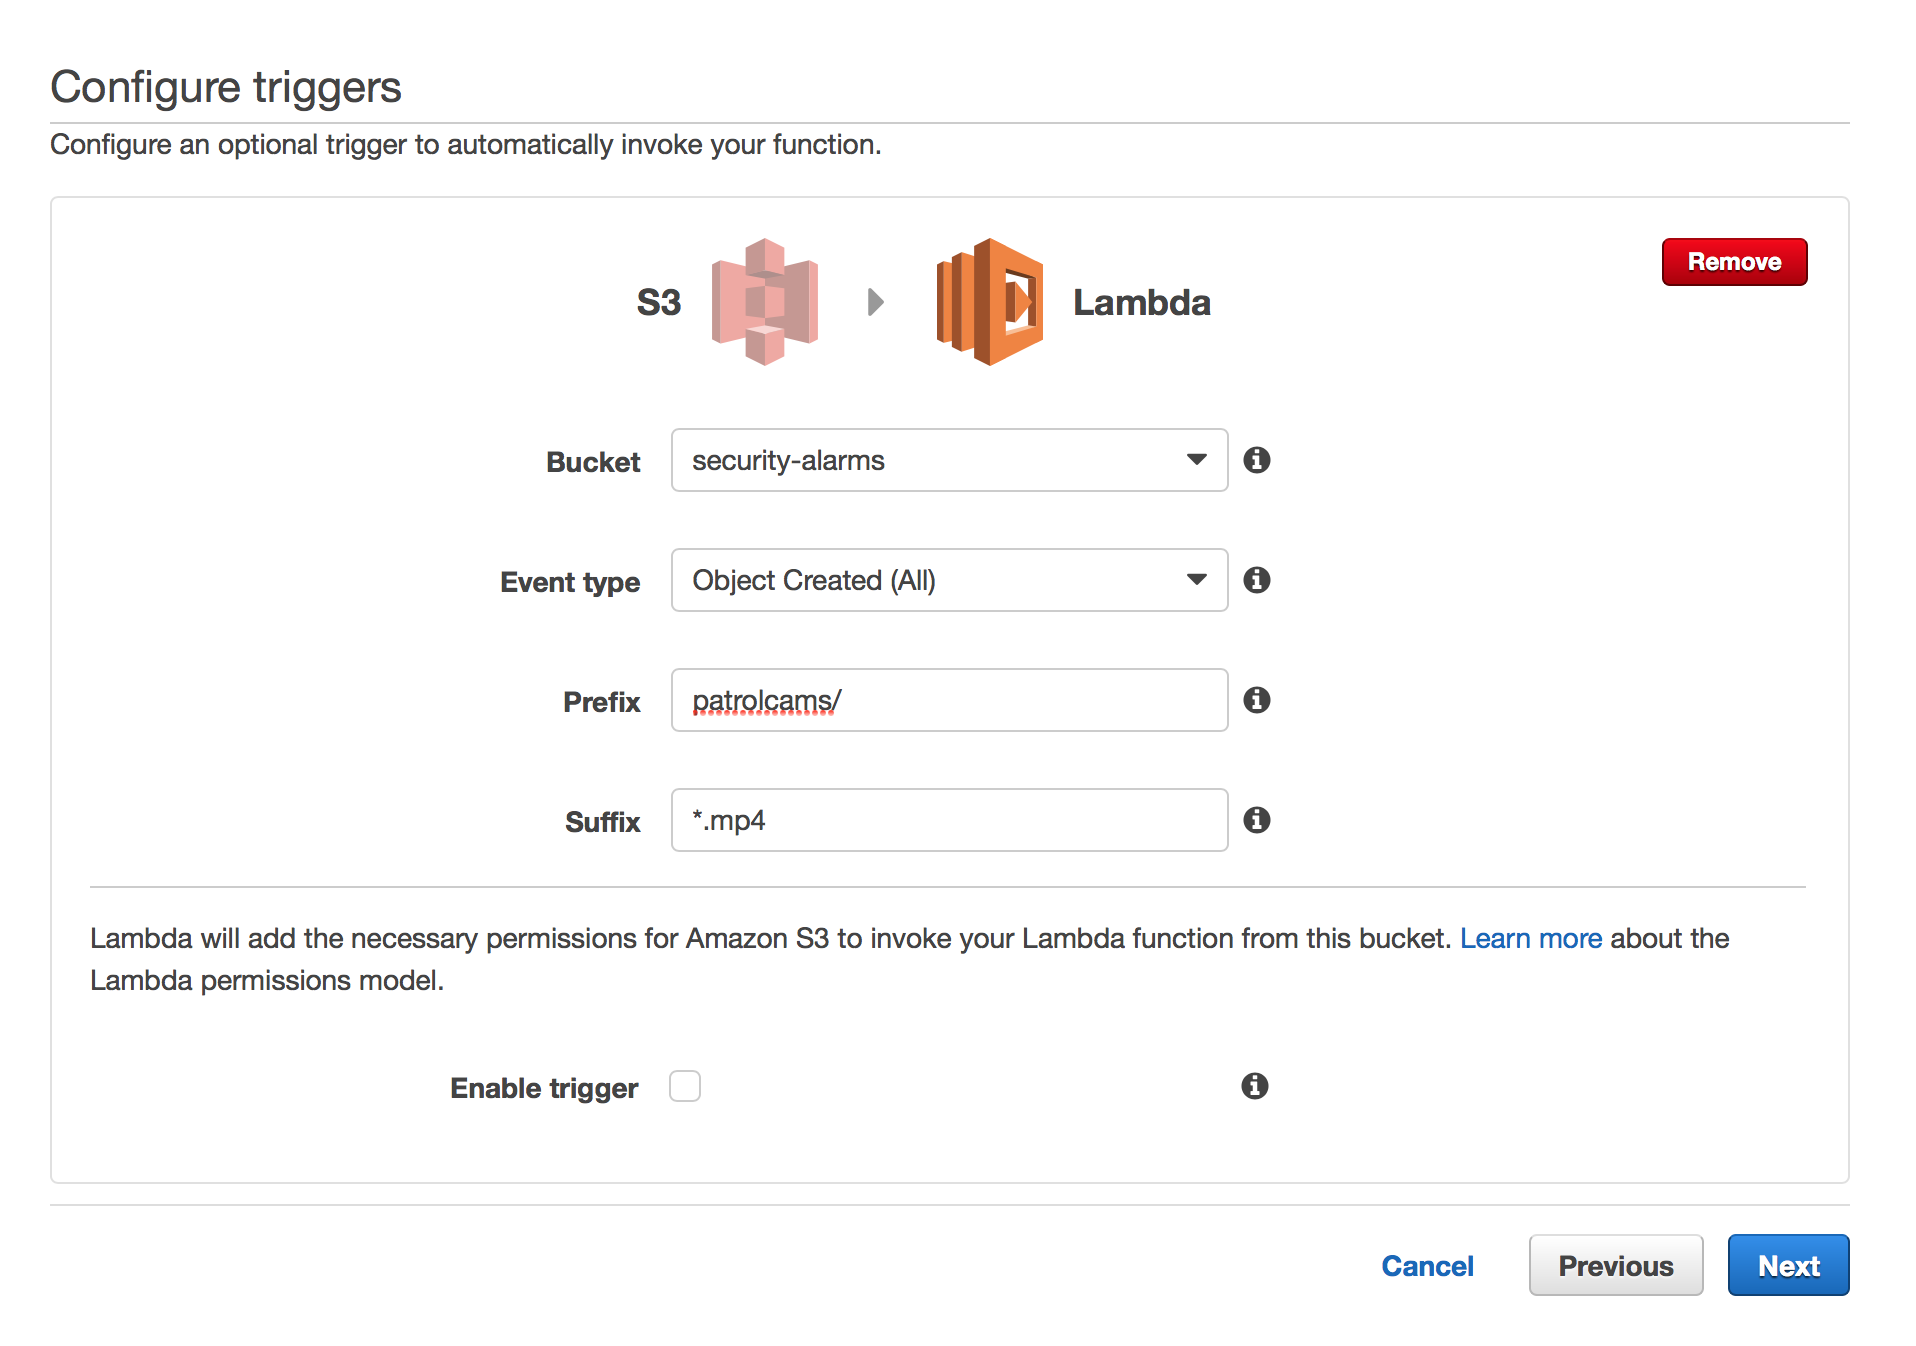Show info for the Prefix field
Screen dimensions: 1916x1346
pyautogui.click(x=1257, y=700)
